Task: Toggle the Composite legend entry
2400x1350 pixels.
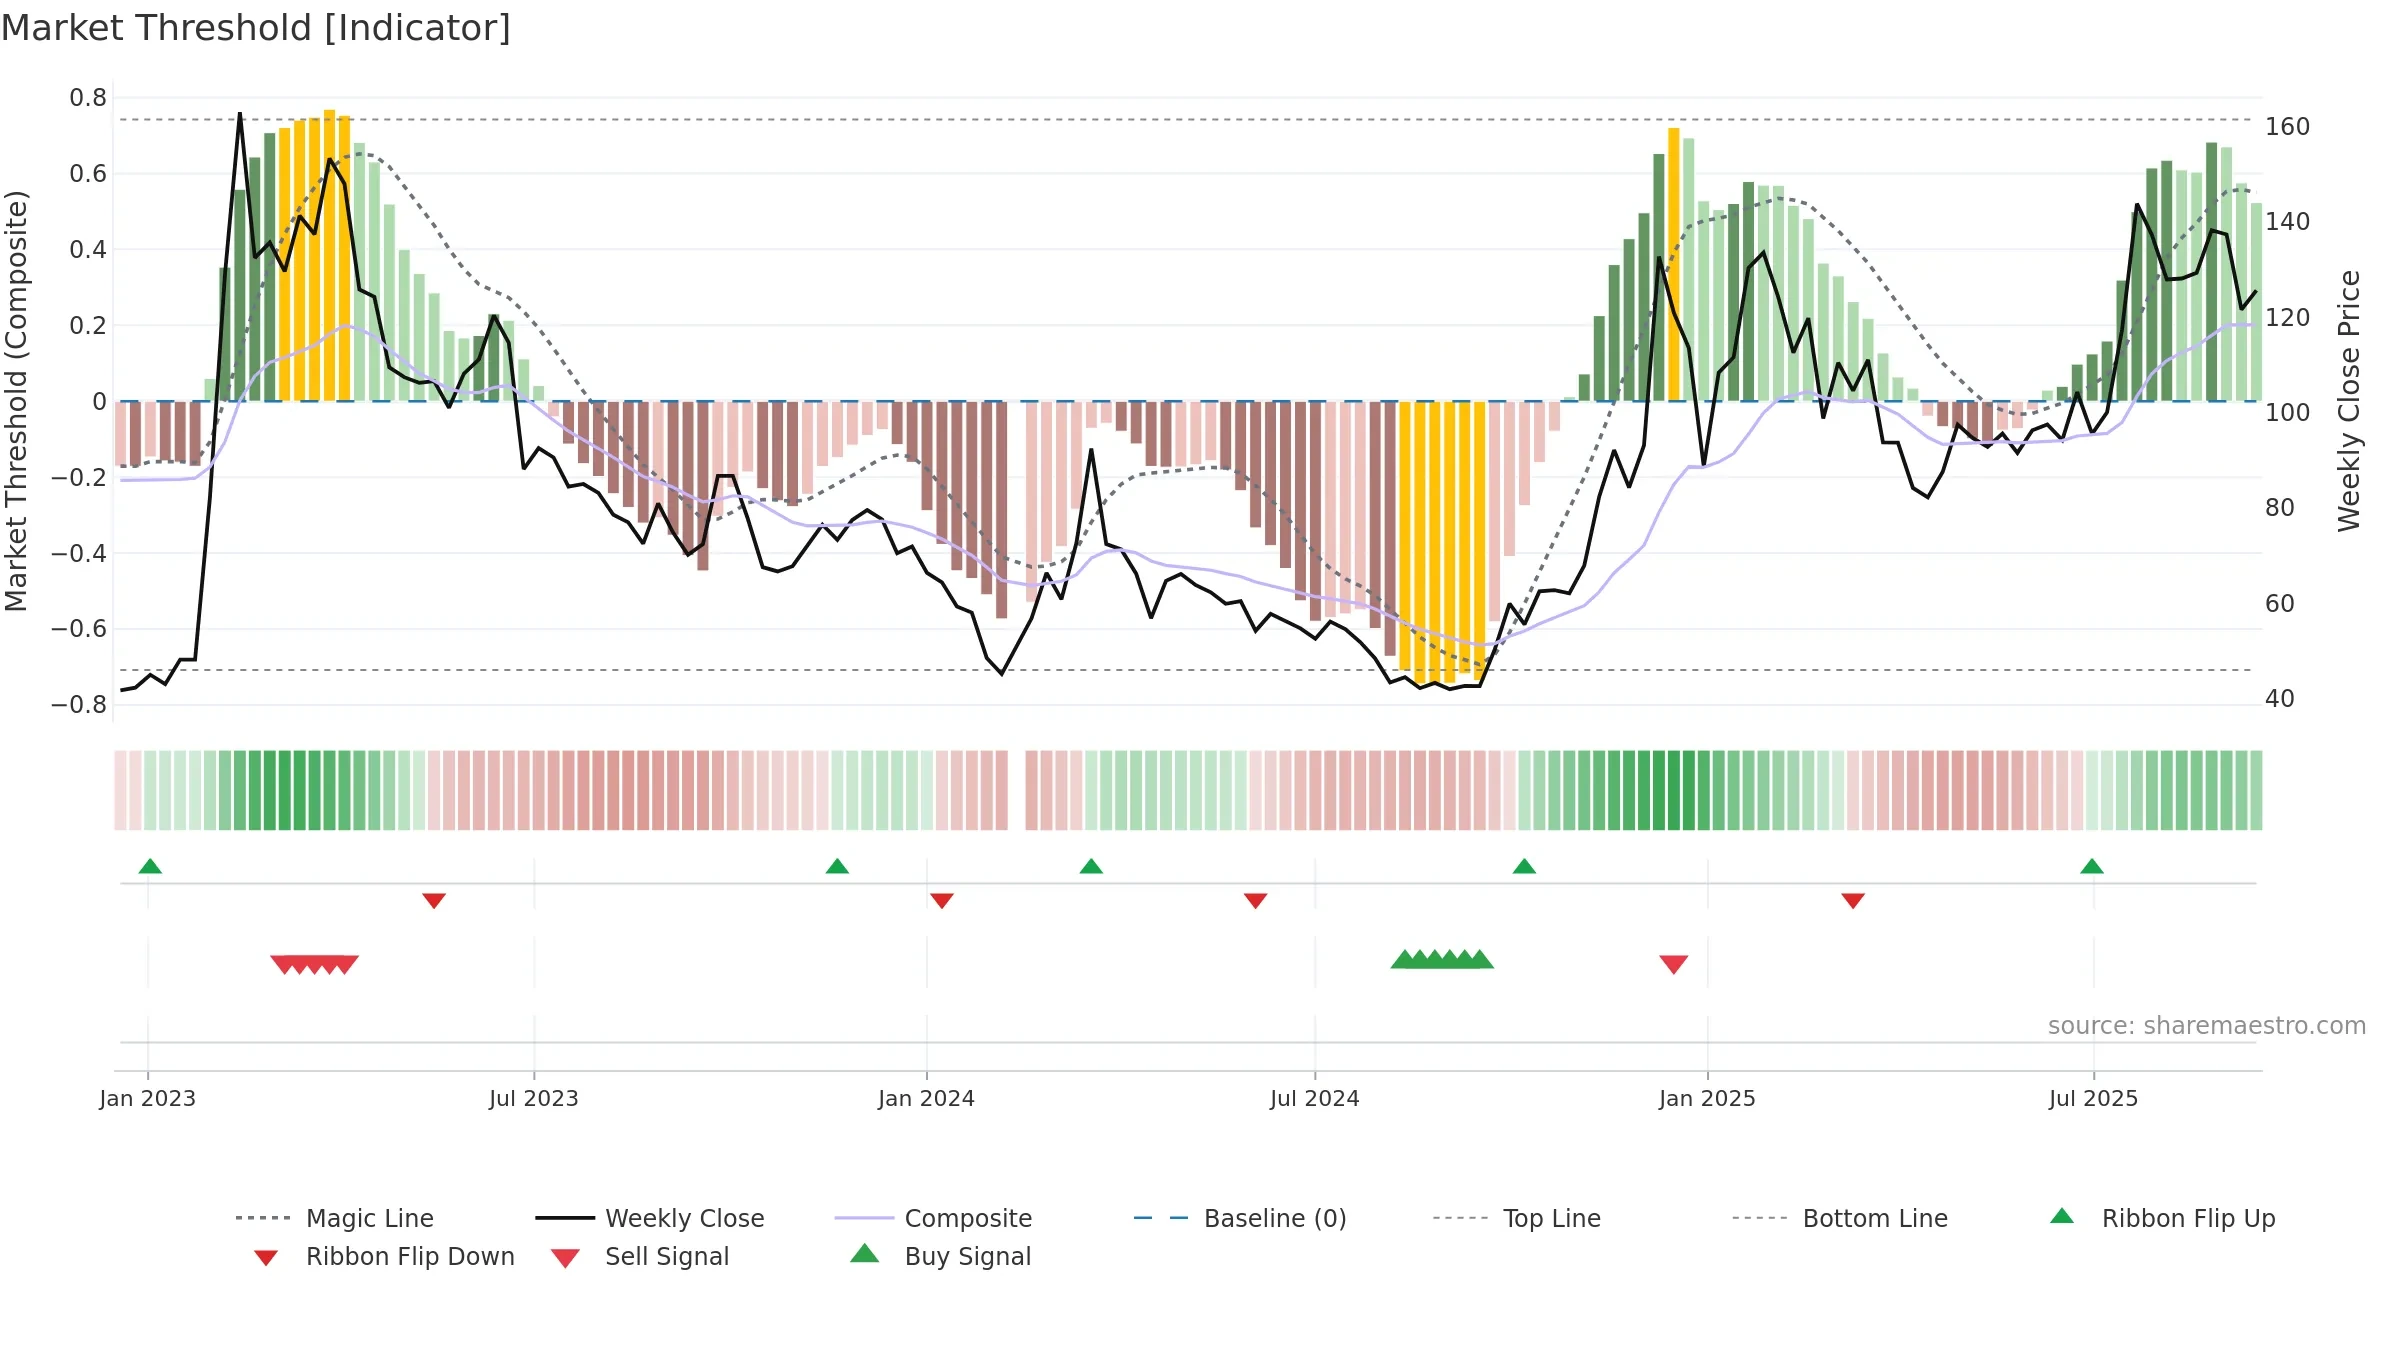Action: click(x=933, y=1218)
